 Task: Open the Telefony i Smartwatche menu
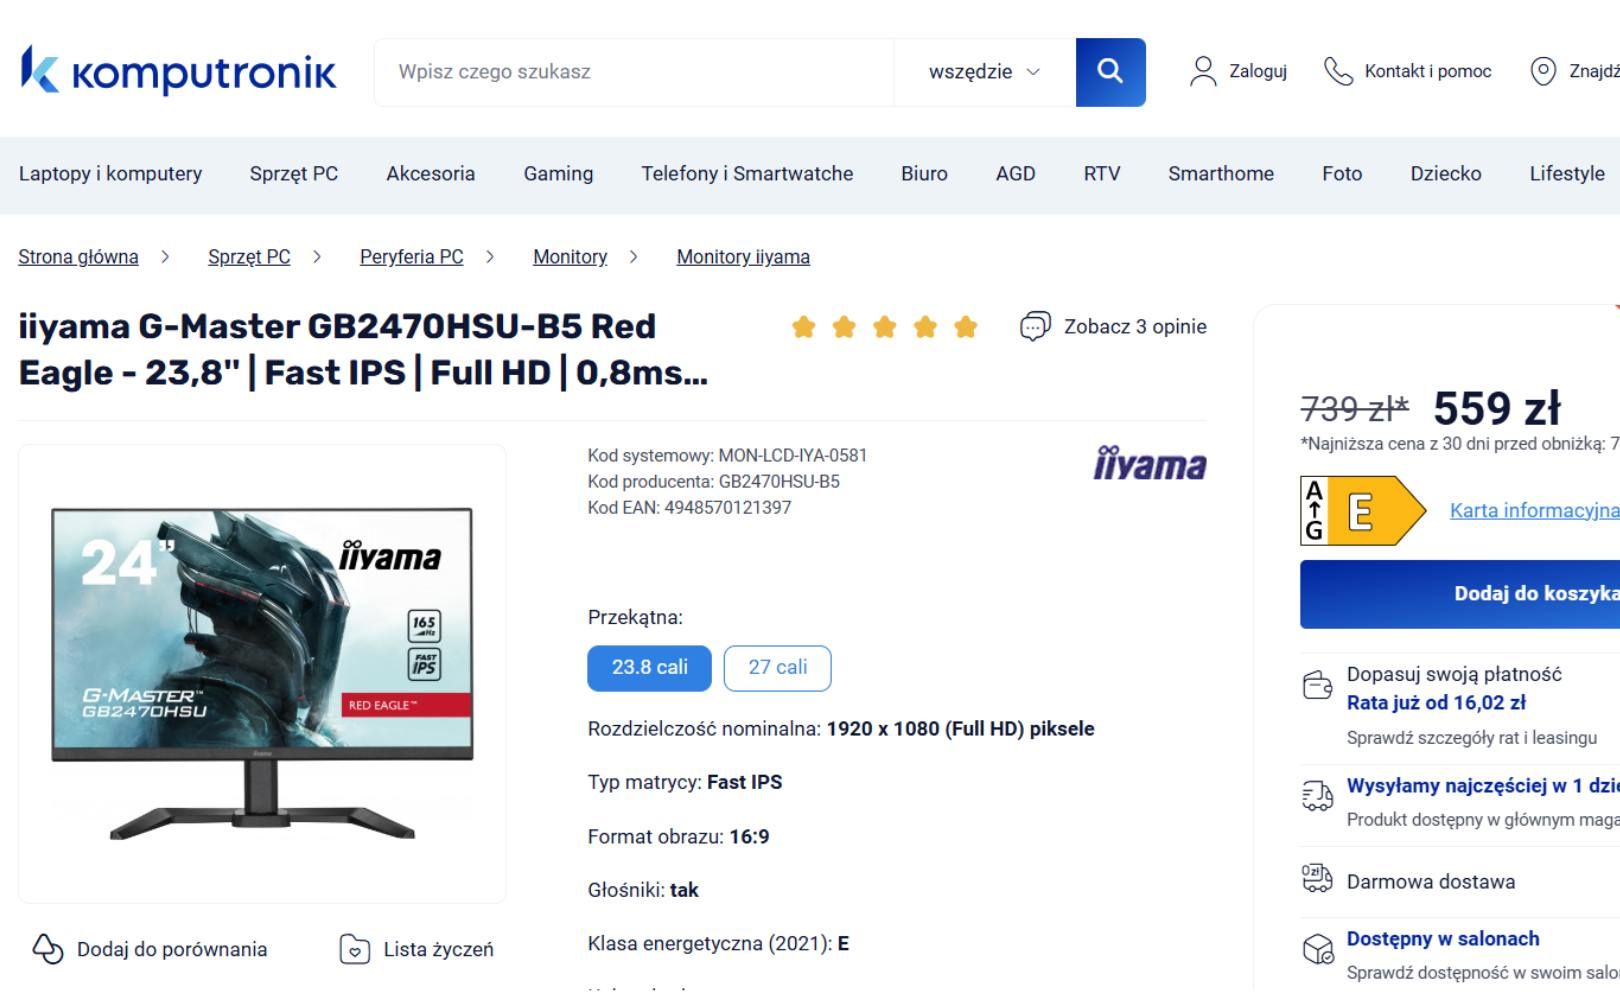[747, 174]
